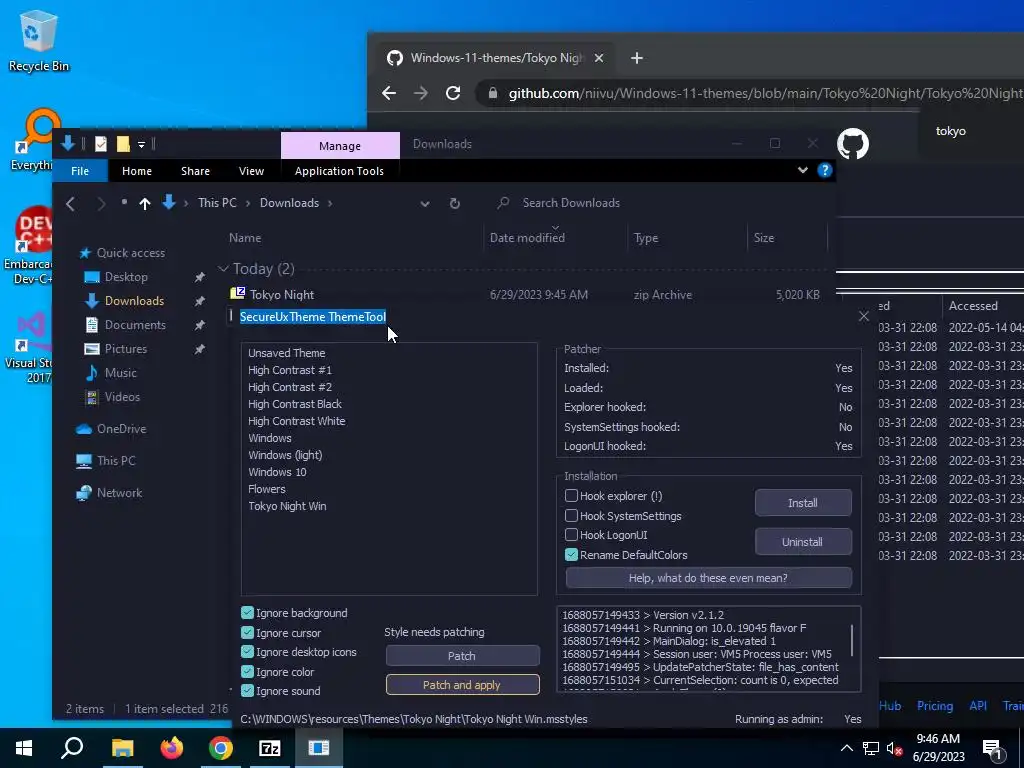Launch Firefox from taskbar

pos(172,748)
